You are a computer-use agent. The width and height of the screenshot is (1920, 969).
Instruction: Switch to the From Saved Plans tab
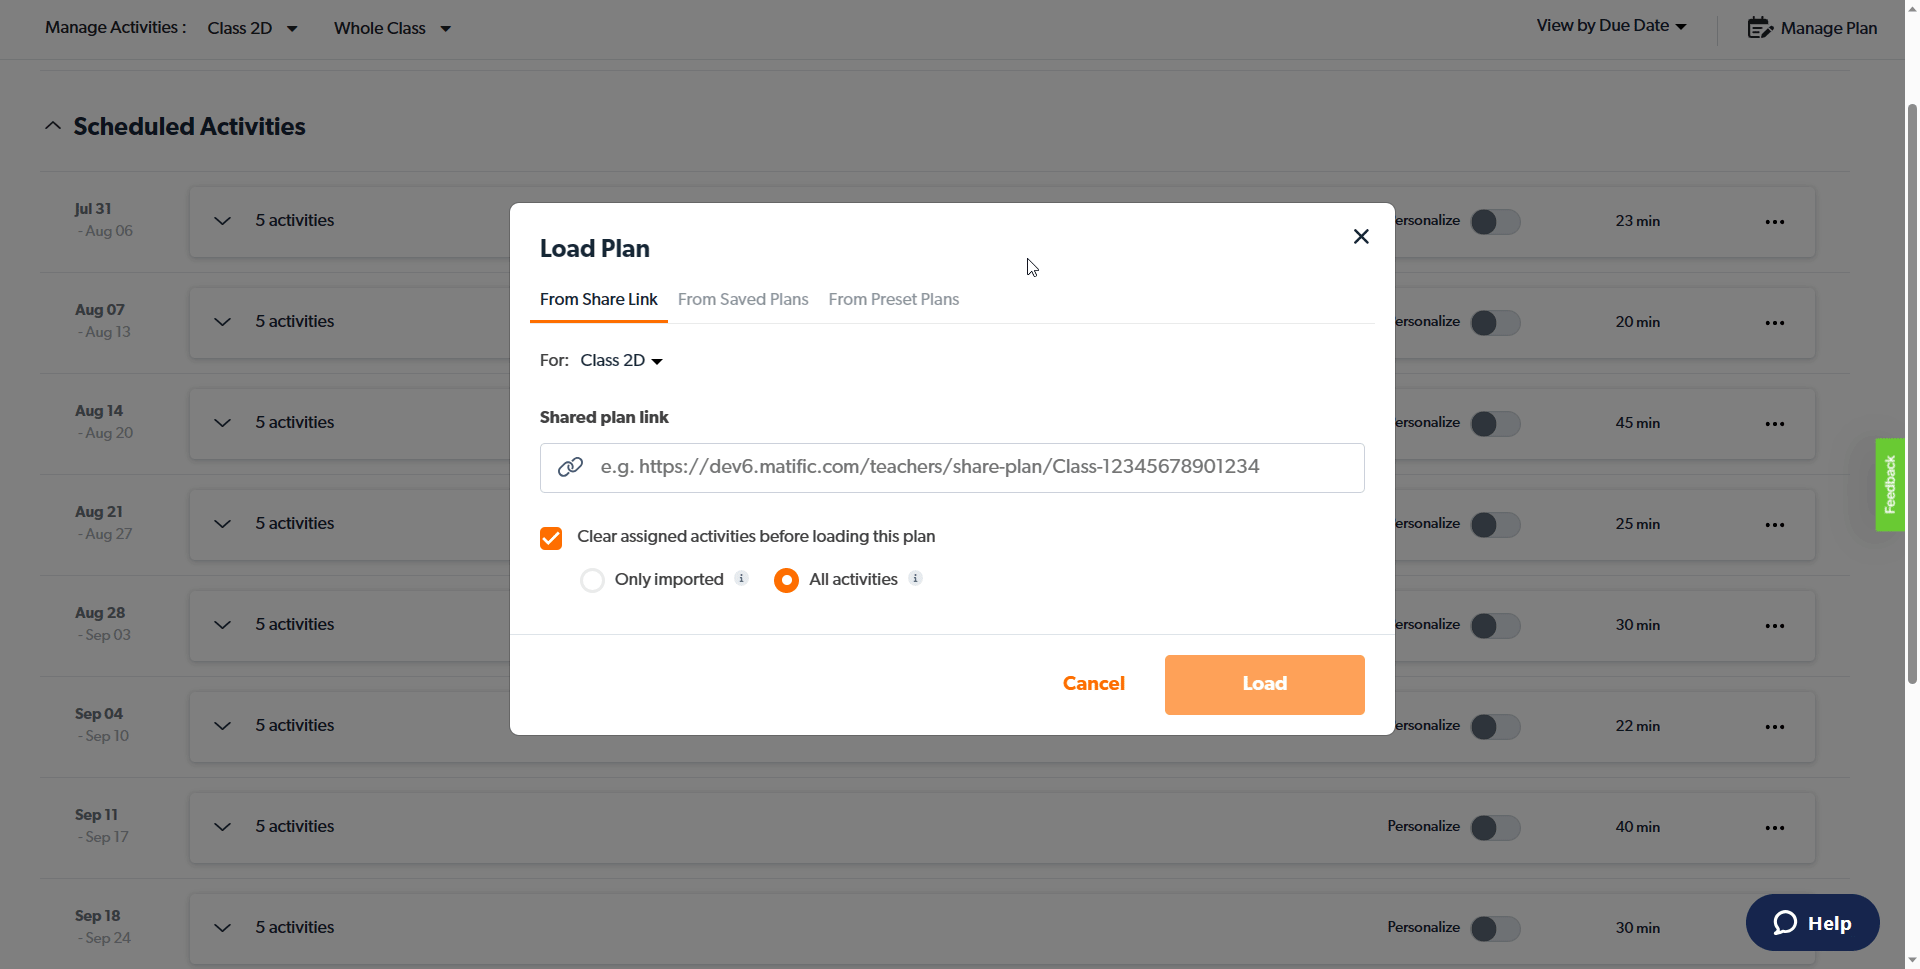tap(743, 299)
